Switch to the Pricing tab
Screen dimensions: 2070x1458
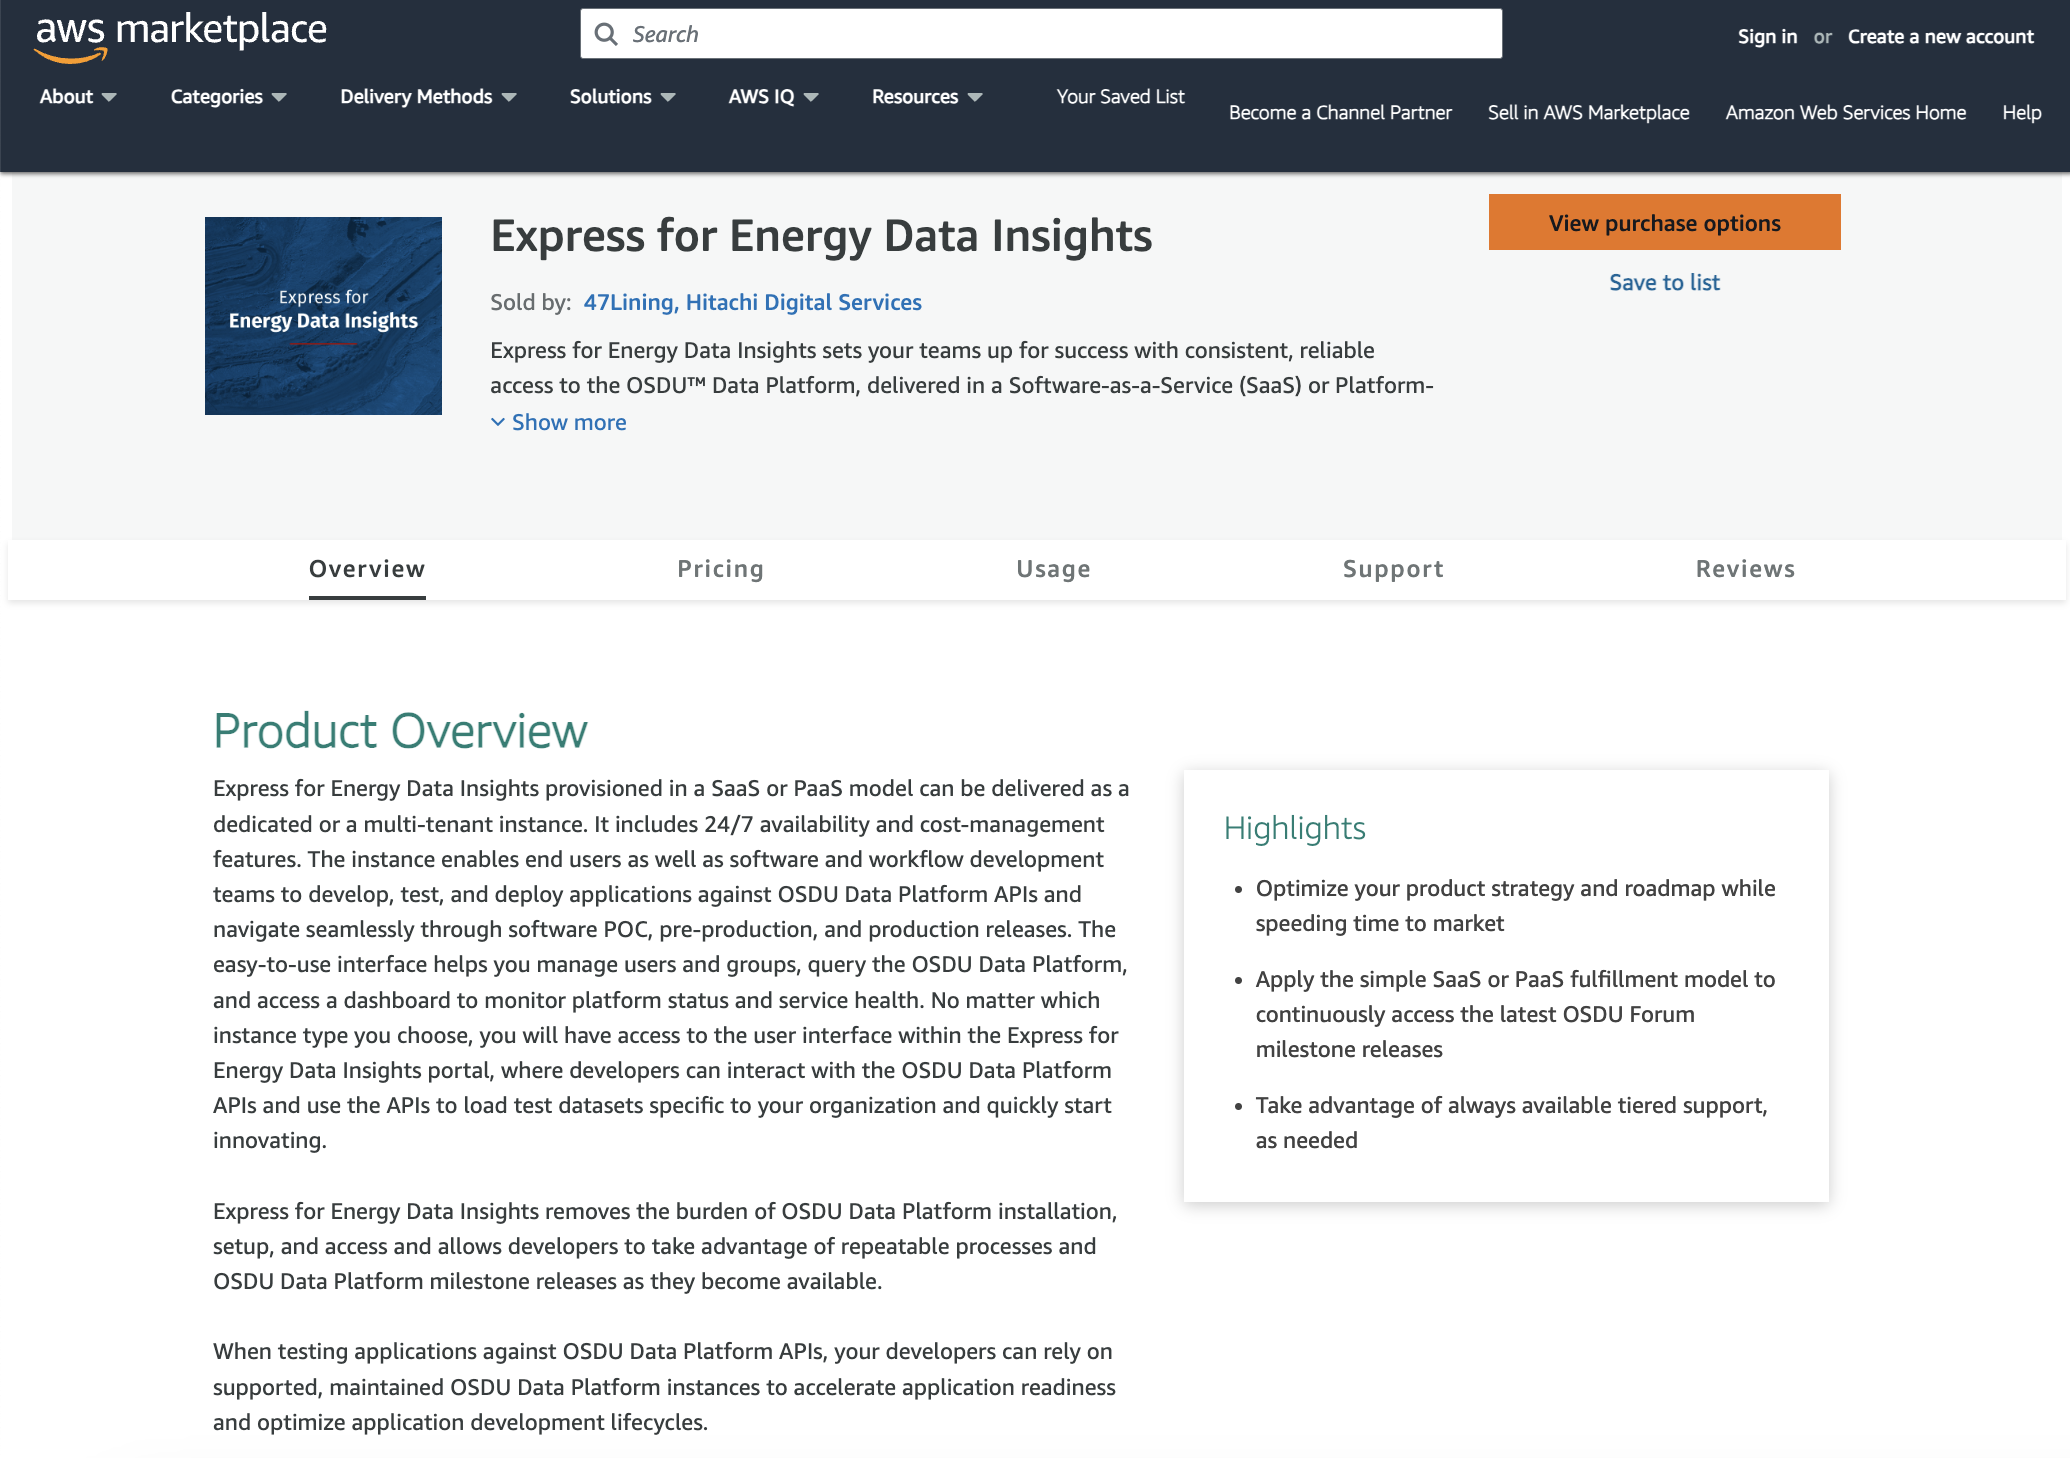click(720, 569)
